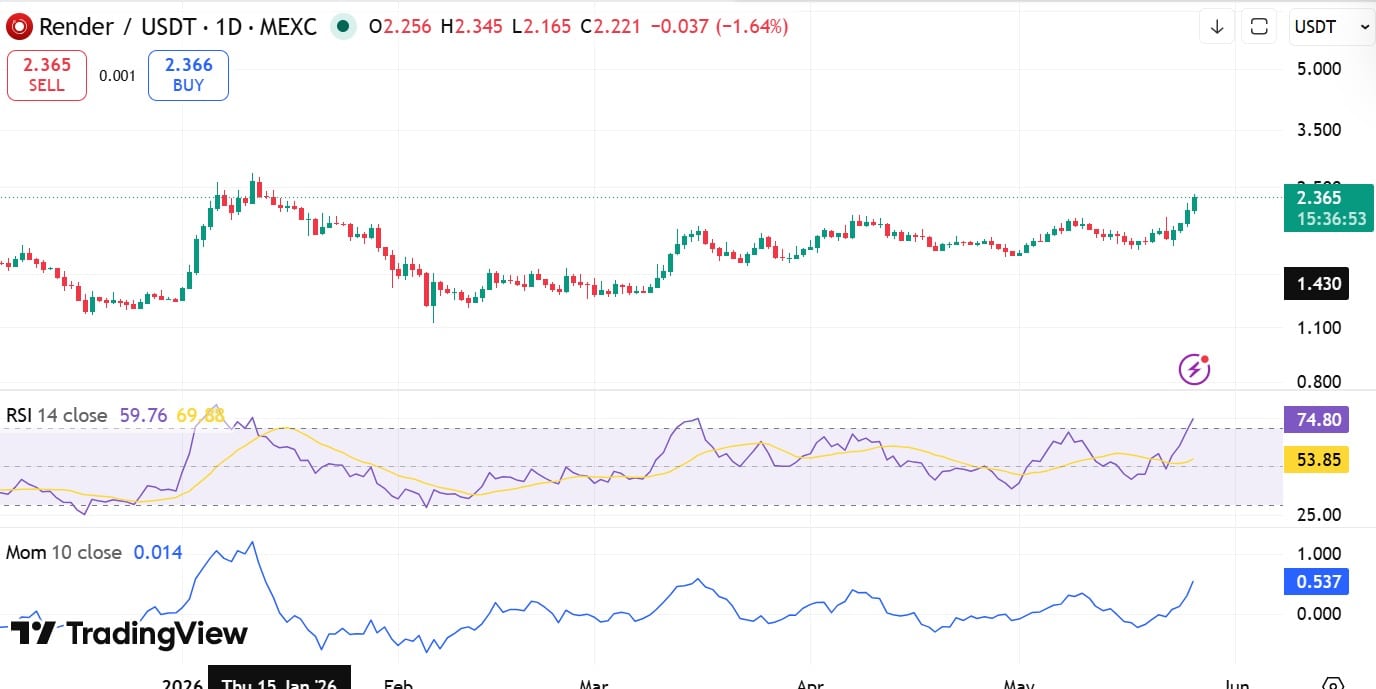The width and height of the screenshot is (1376, 689).
Task: Click the Jun label on time axis
Action: coord(1236,682)
